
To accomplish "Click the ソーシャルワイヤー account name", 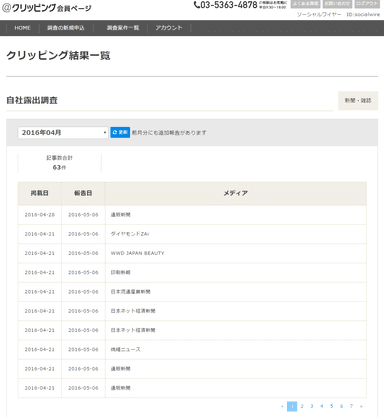I will [x=319, y=15].
